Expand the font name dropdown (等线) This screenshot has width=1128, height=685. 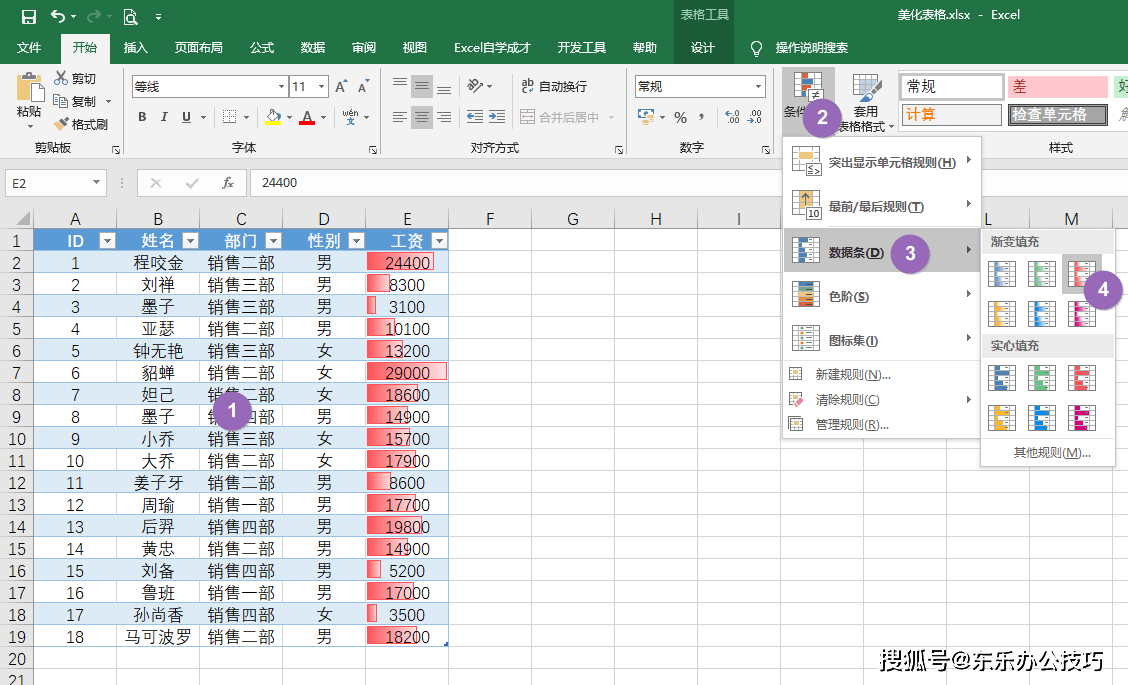(281, 86)
